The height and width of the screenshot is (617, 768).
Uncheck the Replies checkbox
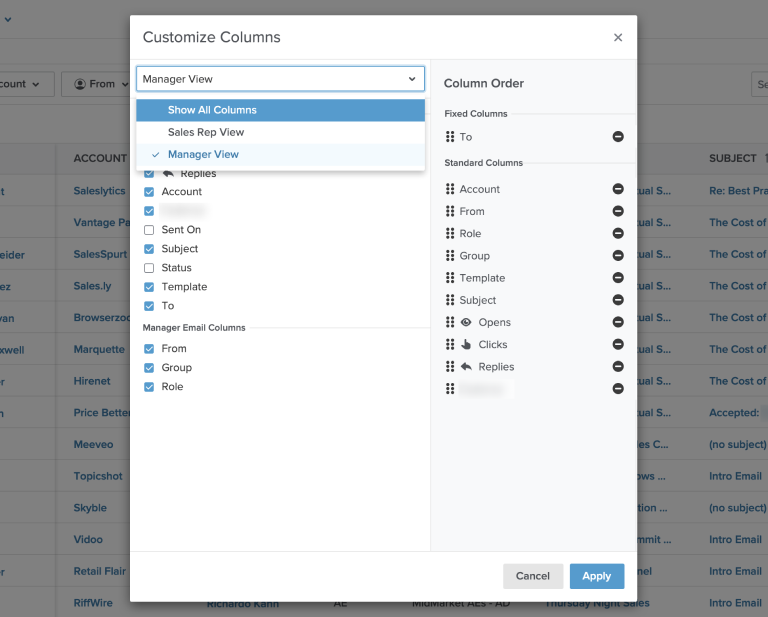pyautogui.click(x=149, y=173)
